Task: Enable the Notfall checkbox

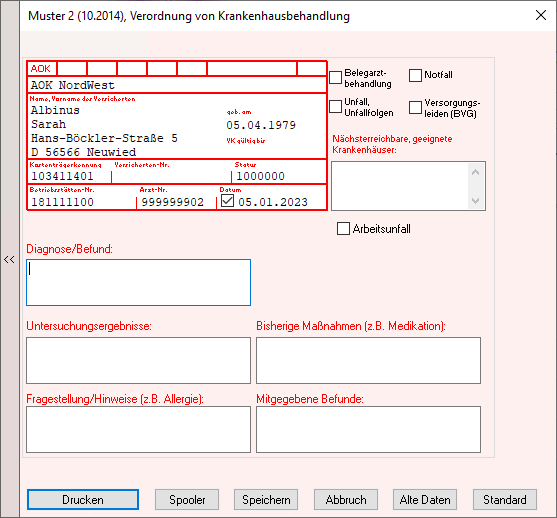Action: click(415, 75)
